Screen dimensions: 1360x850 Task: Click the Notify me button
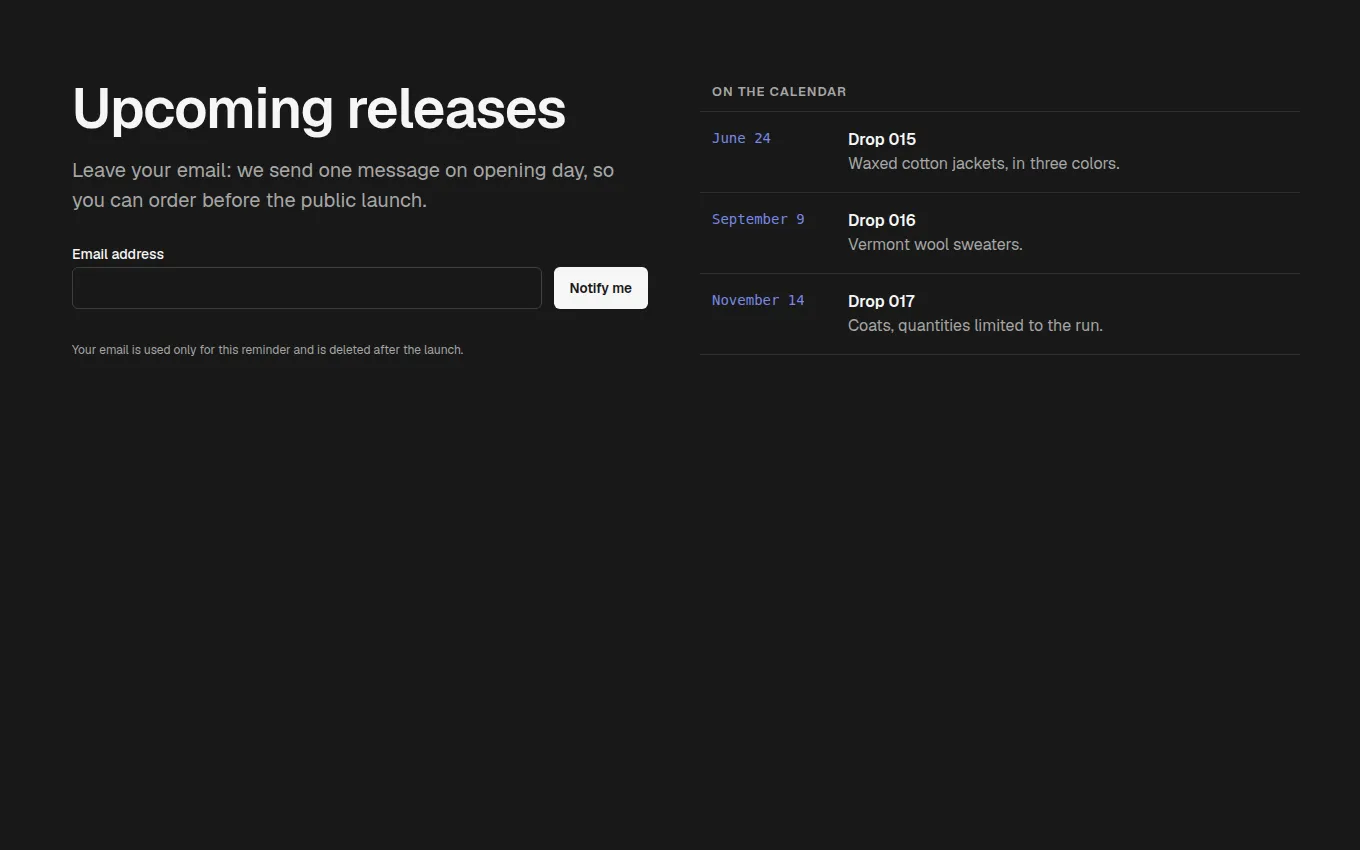(x=601, y=288)
